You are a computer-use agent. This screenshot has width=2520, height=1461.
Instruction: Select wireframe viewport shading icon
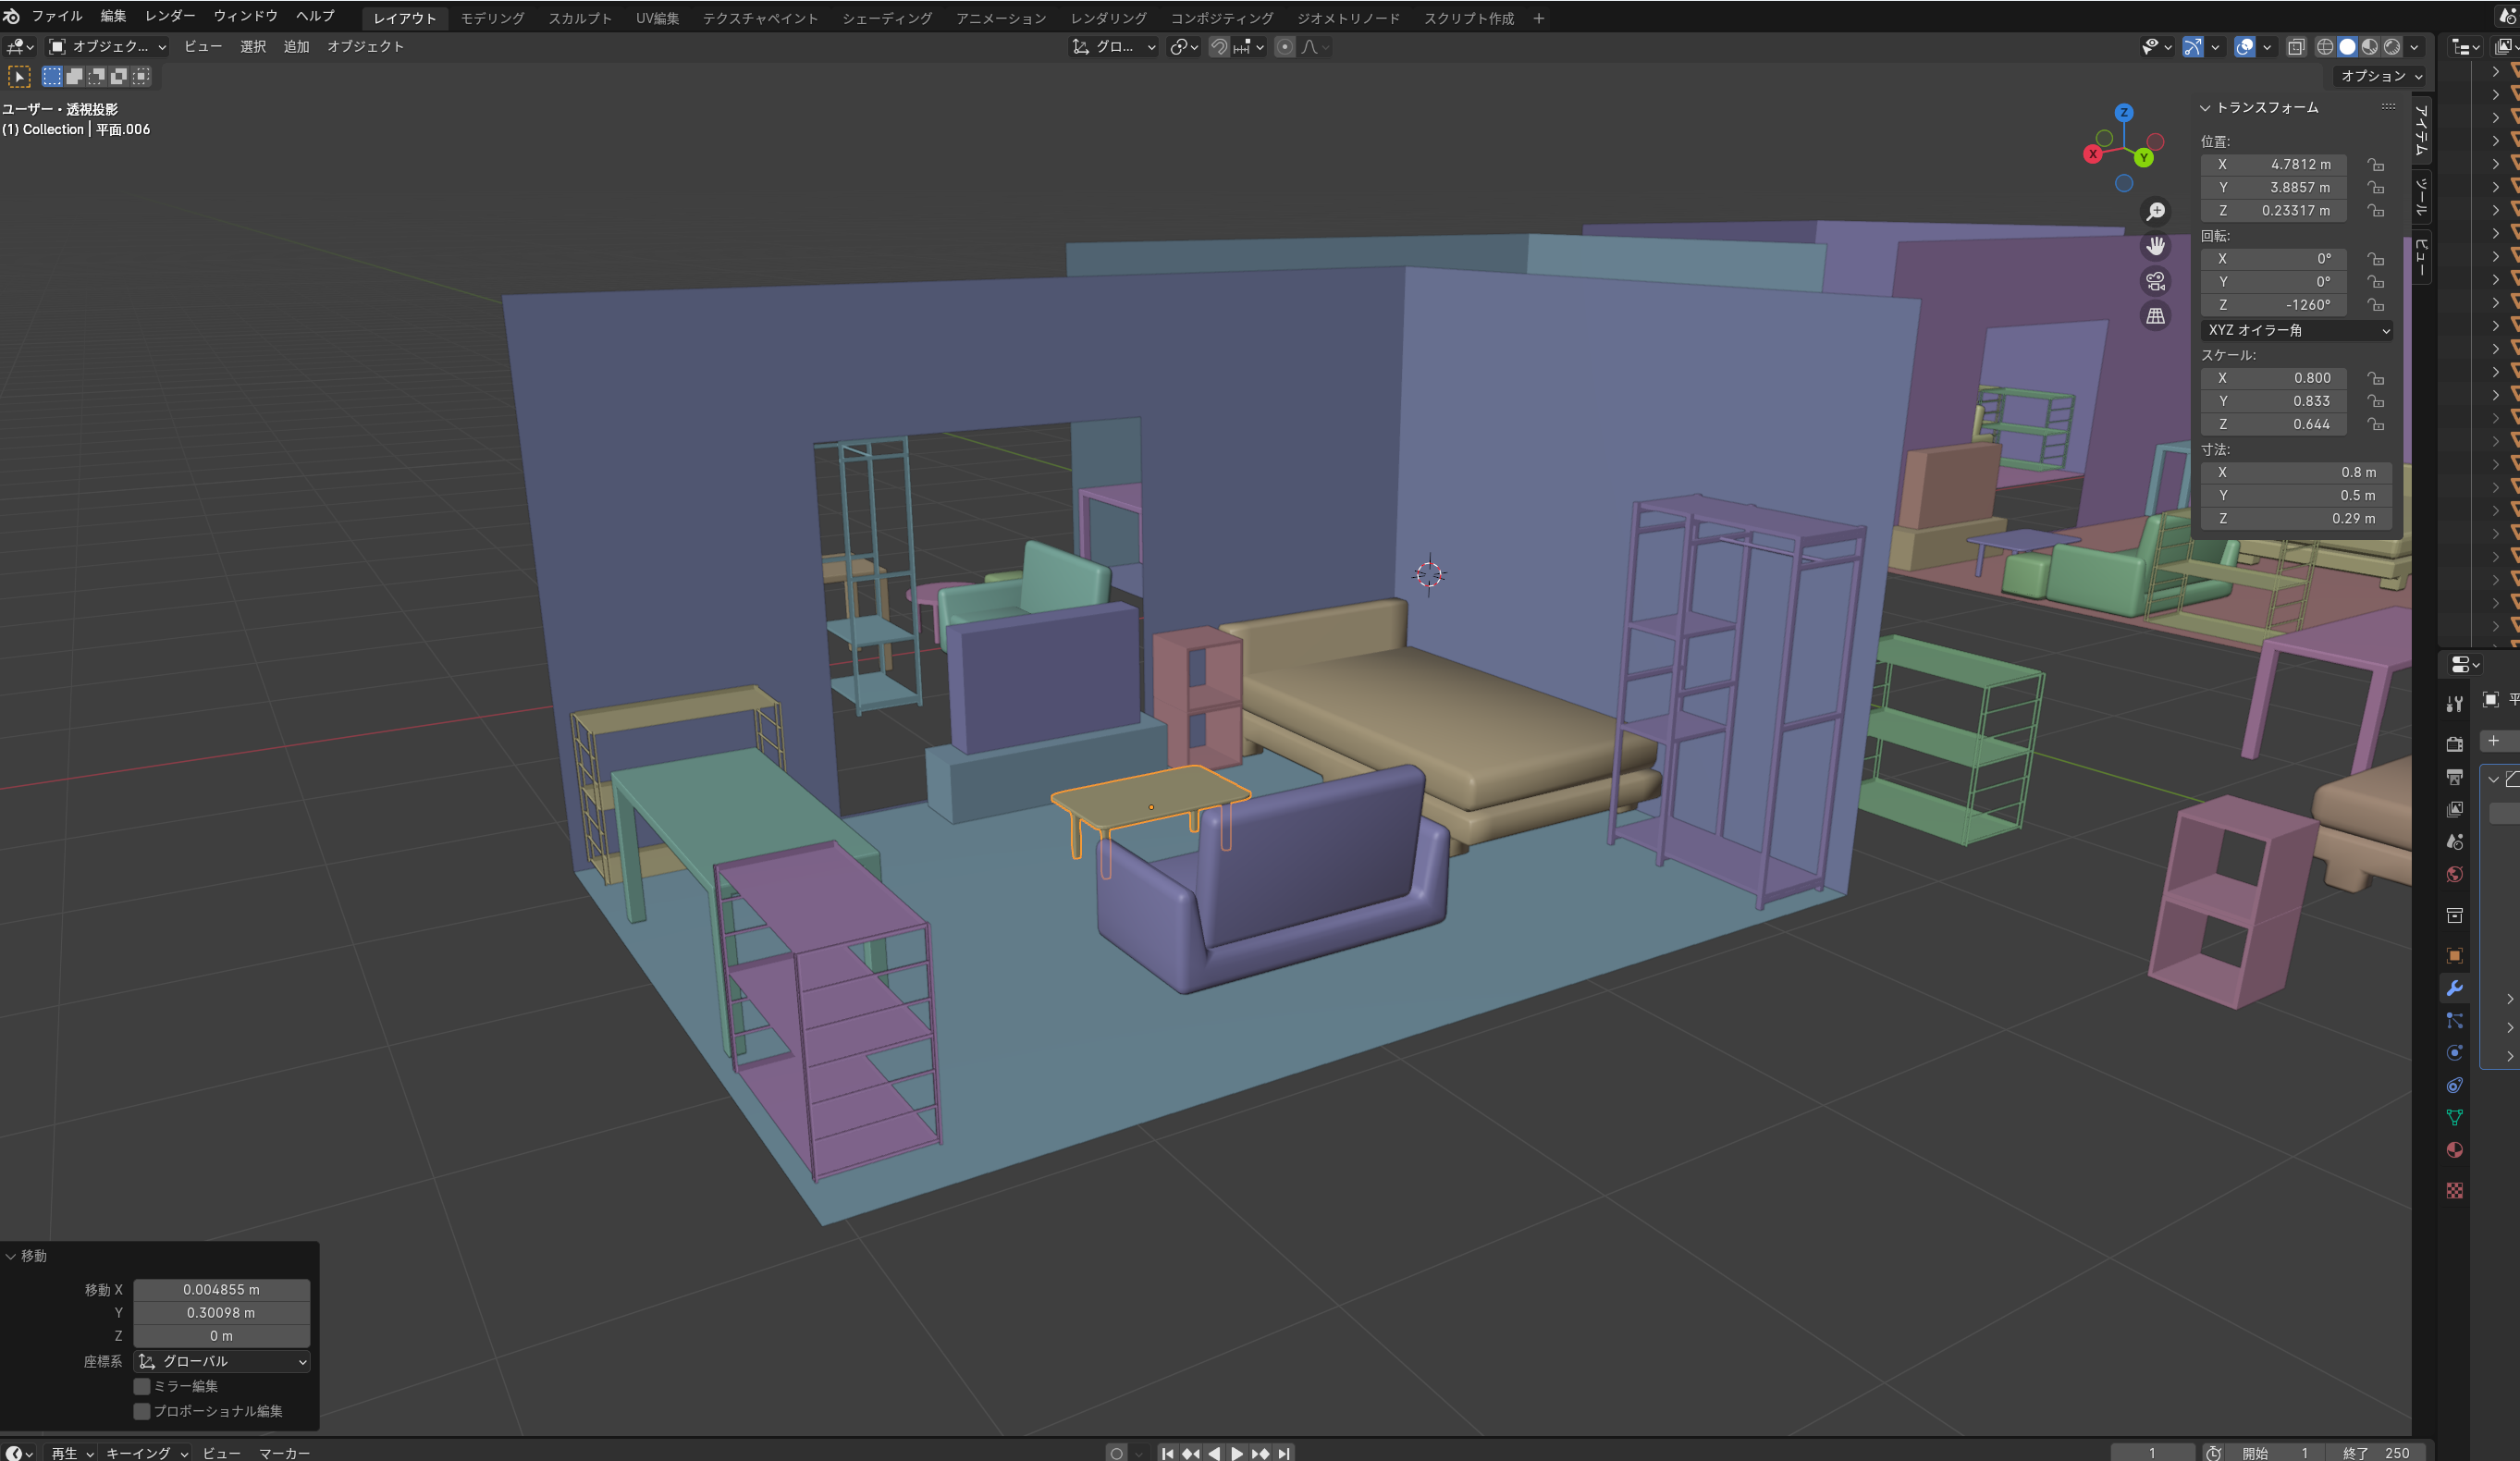click(2325, 47)
